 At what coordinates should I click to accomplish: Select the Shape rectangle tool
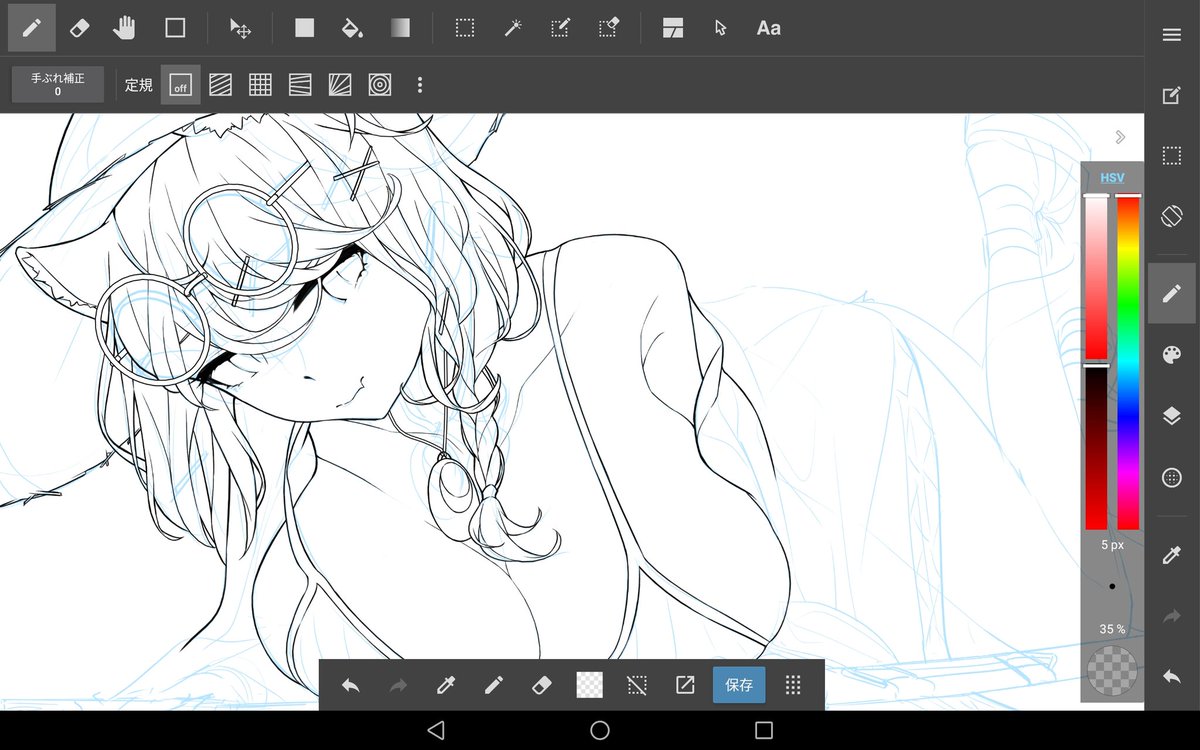(175, 28)
